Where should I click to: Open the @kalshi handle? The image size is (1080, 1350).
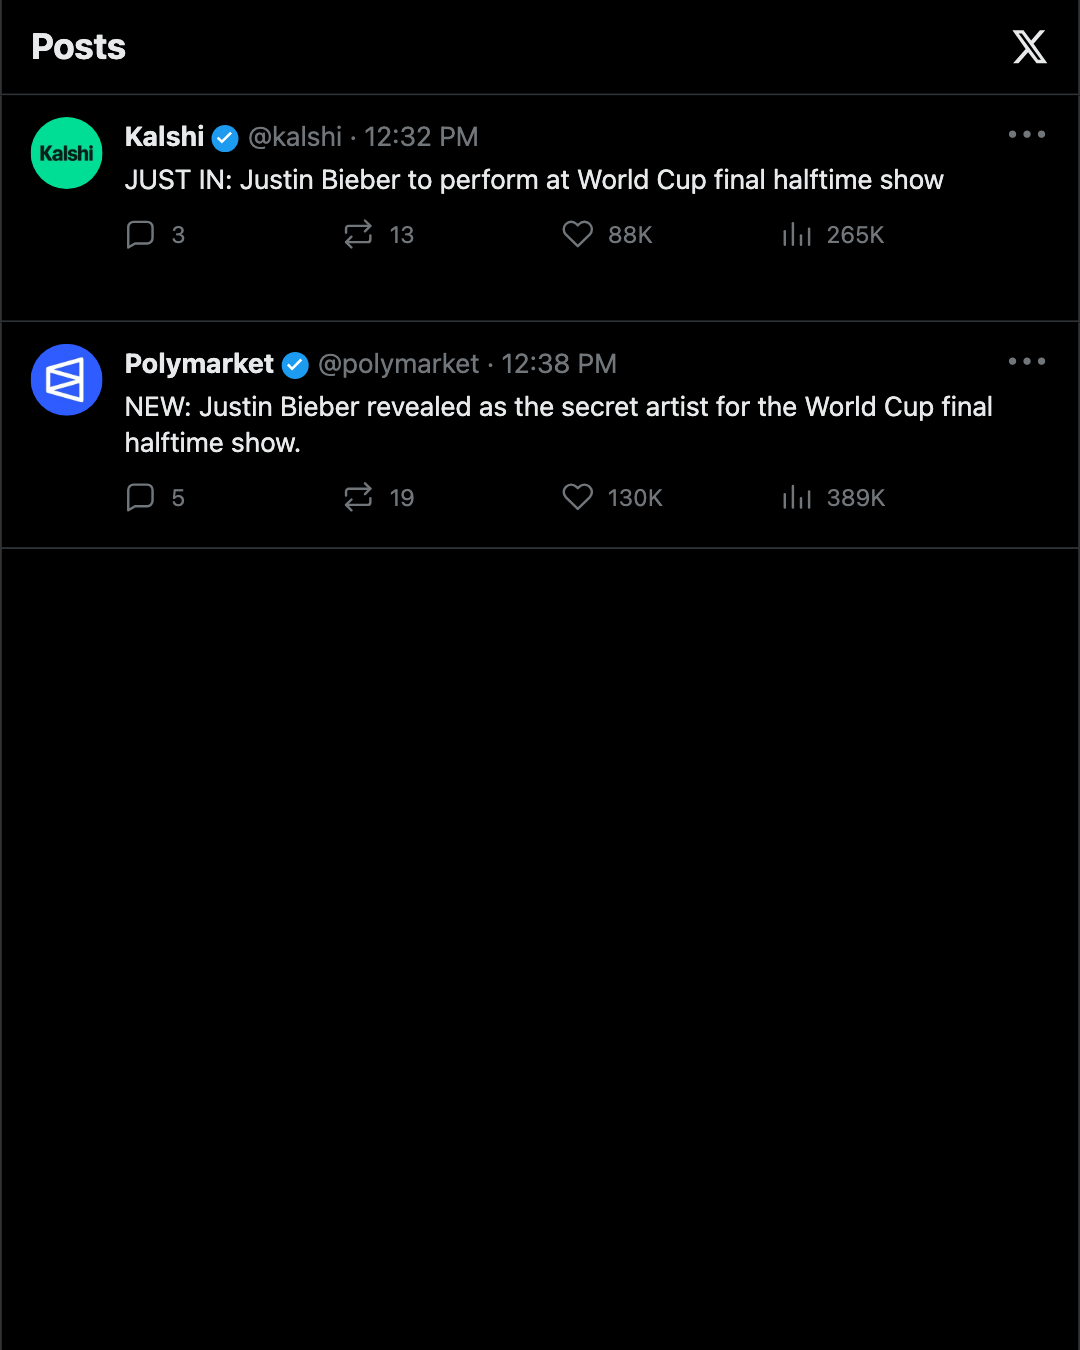click(295, 137)
